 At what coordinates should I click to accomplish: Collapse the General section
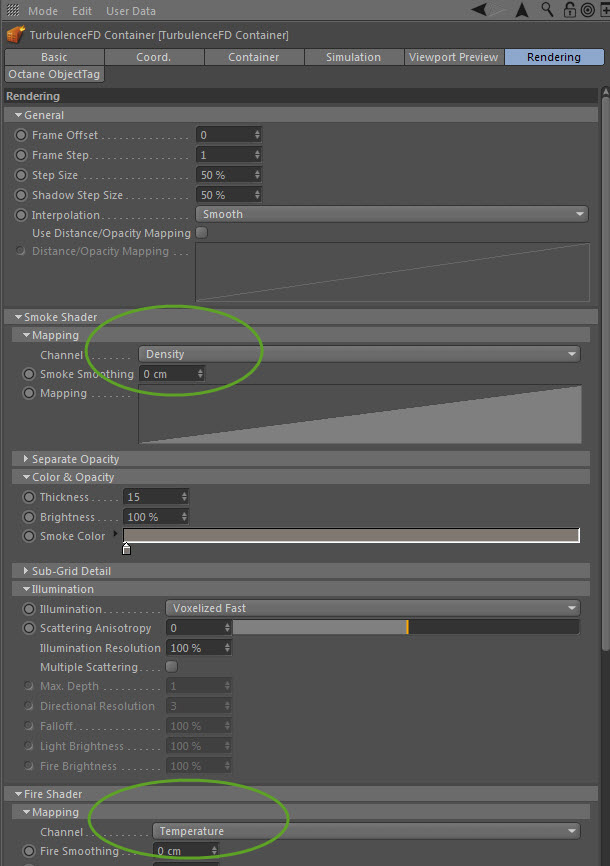click(x=18, y=115)
